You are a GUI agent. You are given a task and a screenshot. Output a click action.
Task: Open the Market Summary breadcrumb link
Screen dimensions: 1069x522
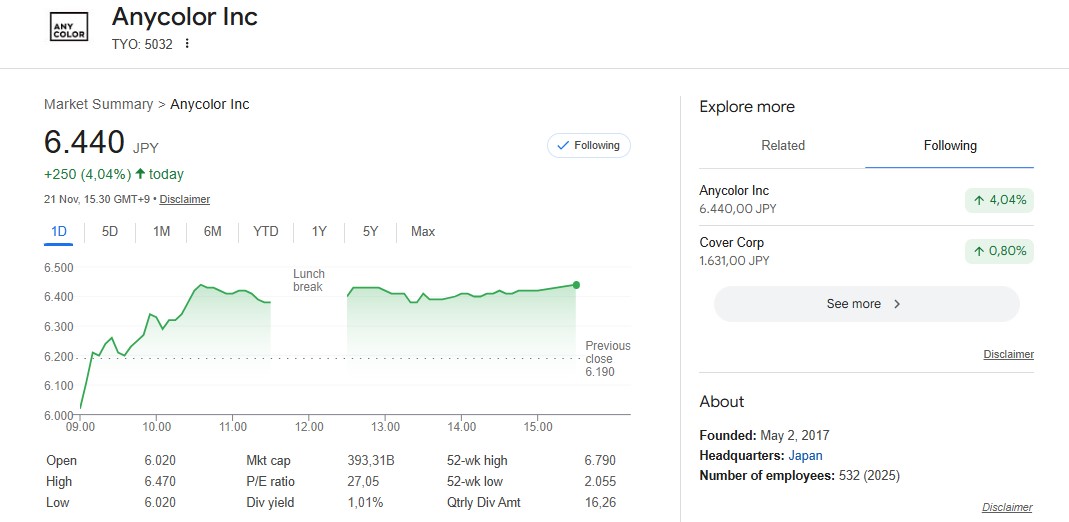(98, 104)
